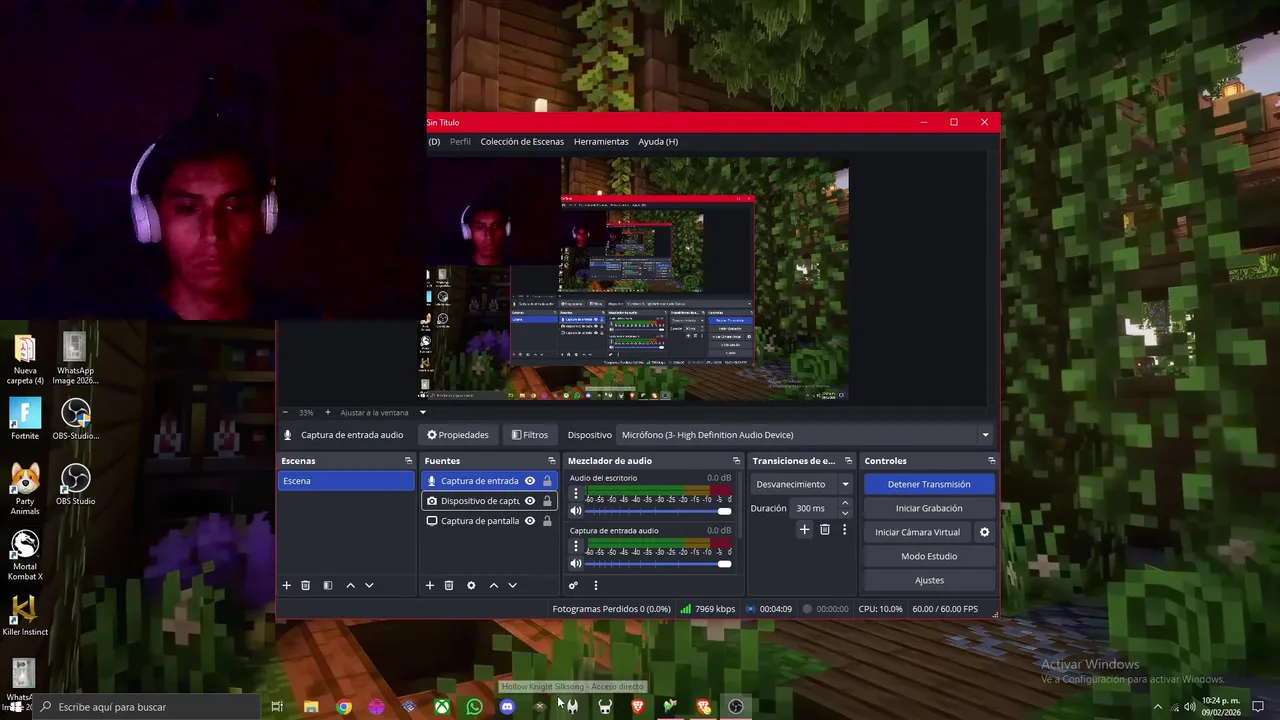Click Windows search box in taskbar
Viewport: 1280px width, 720px height.
pos(147,707)
